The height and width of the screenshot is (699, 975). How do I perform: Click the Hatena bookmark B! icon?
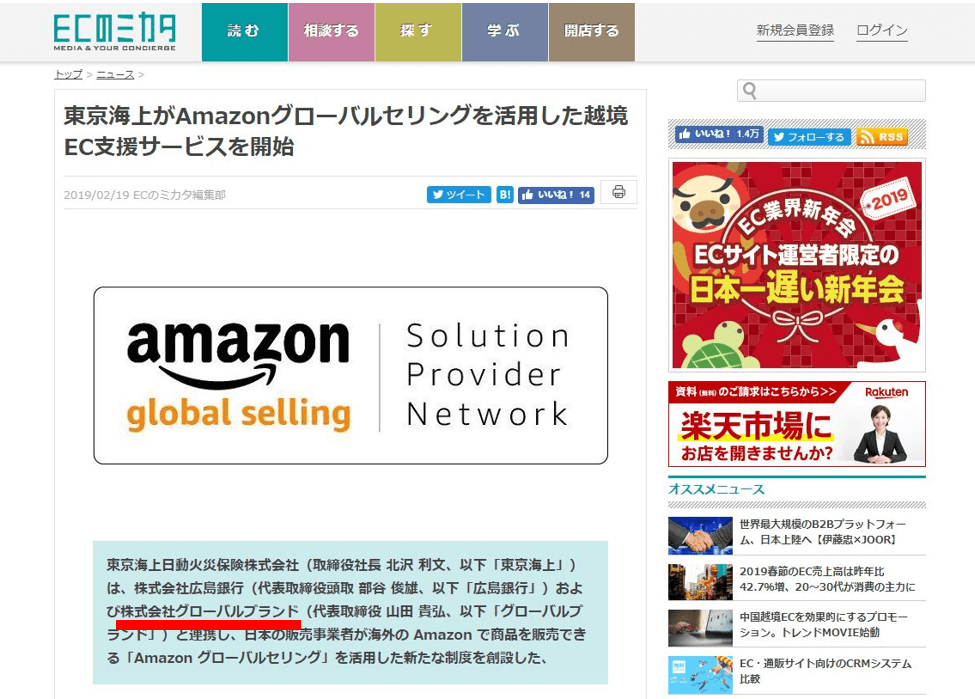pos(505,195)
